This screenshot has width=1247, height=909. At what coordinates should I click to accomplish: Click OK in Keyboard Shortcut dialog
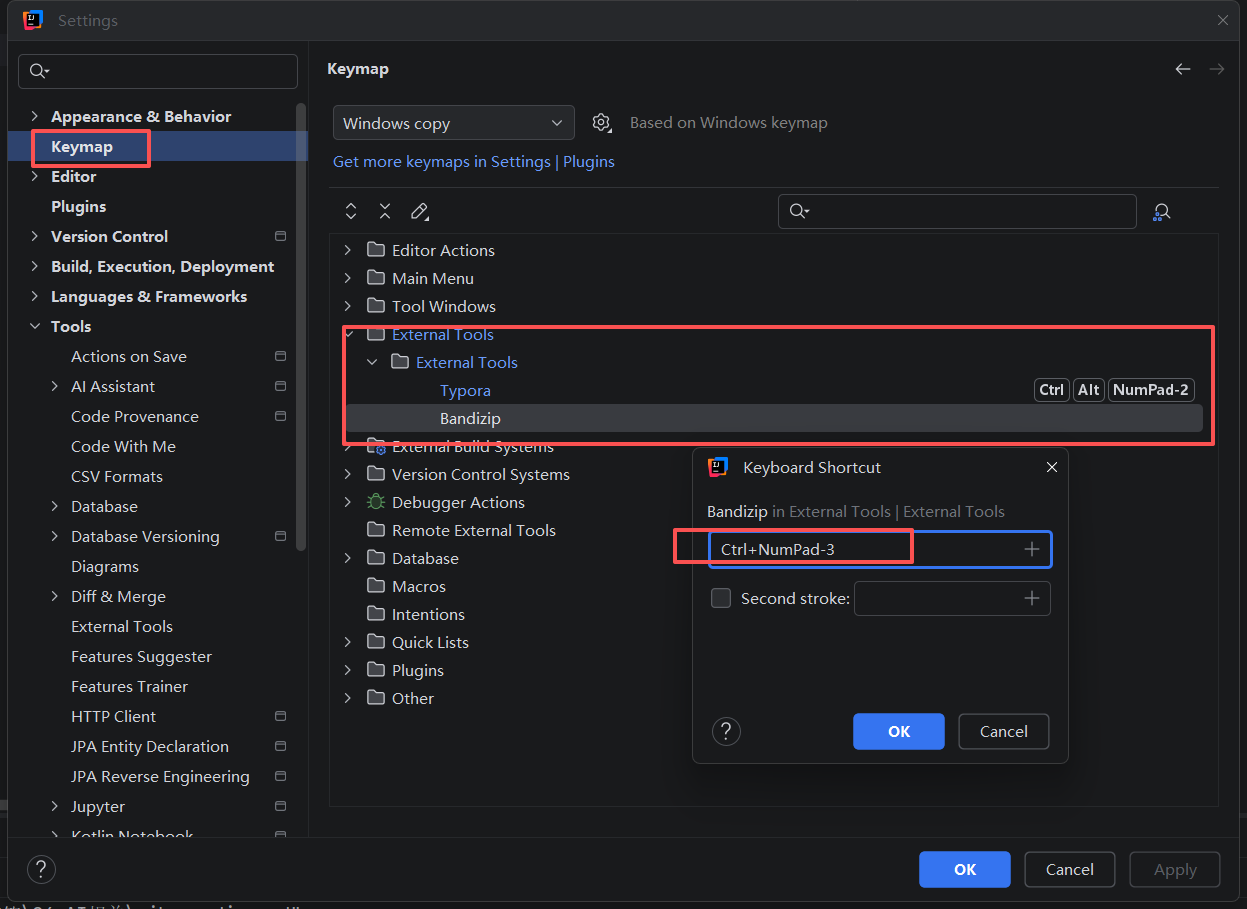click(x=898, y=731)
